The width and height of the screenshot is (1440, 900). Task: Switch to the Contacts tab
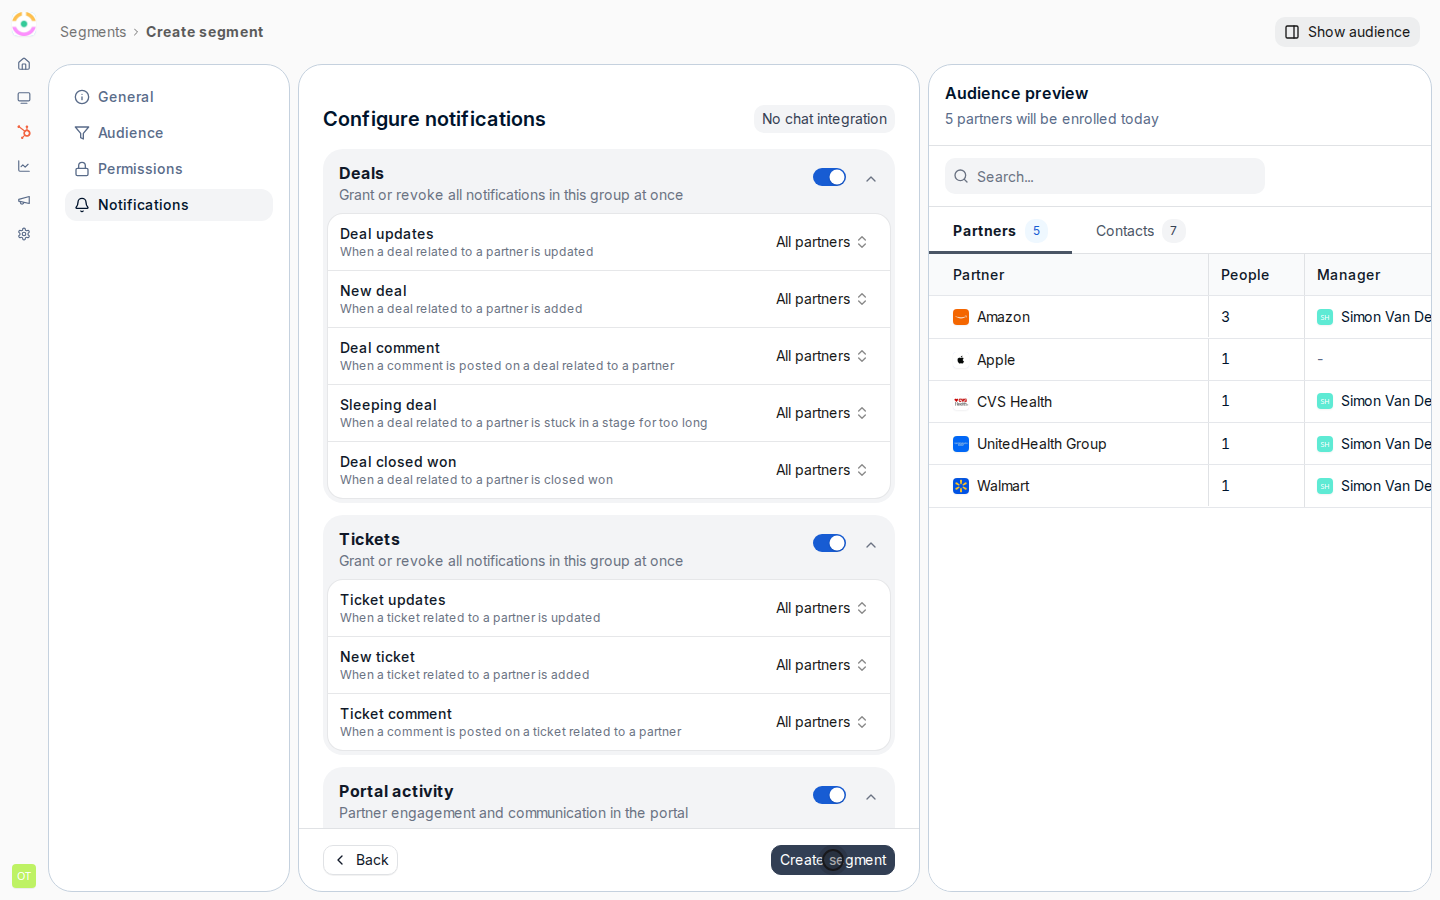pos(1140,231)
